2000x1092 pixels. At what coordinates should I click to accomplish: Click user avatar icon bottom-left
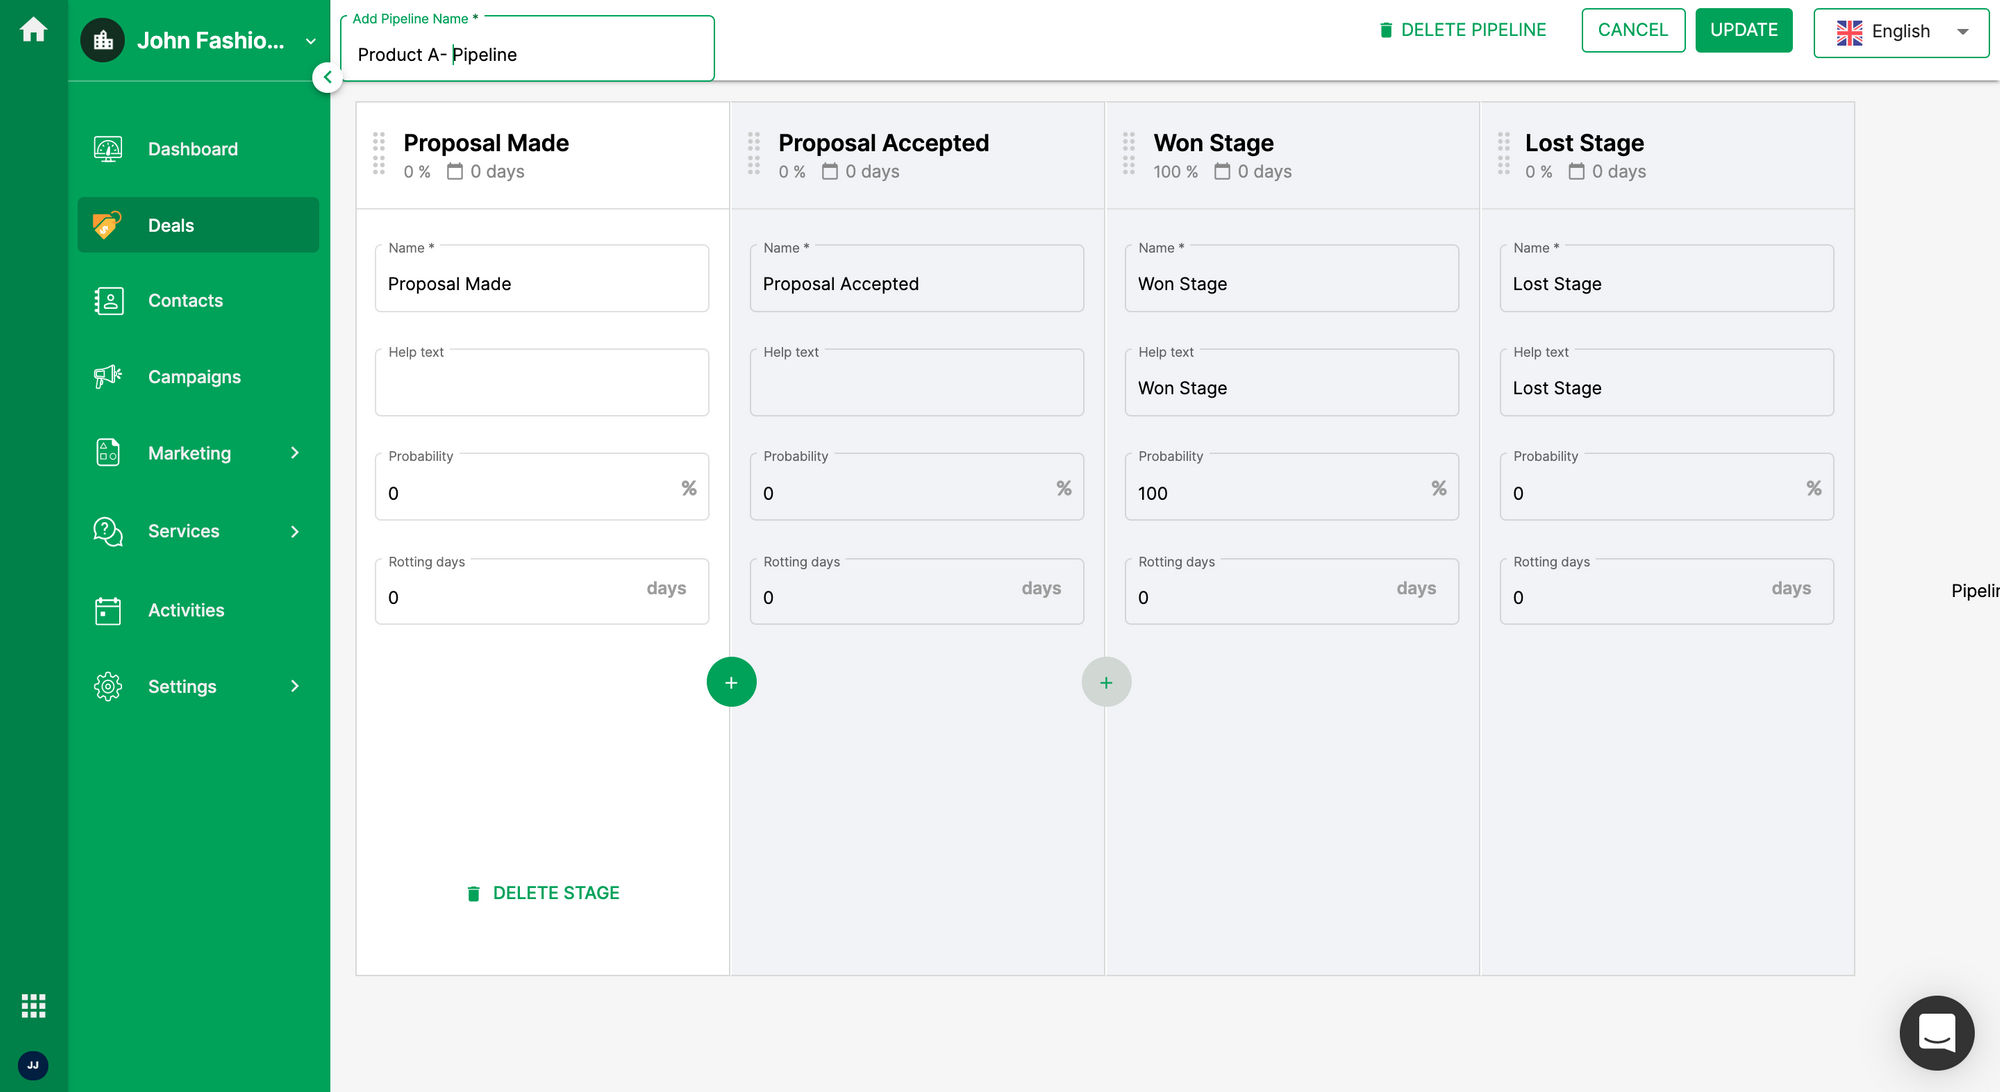tap(35, 1065)
